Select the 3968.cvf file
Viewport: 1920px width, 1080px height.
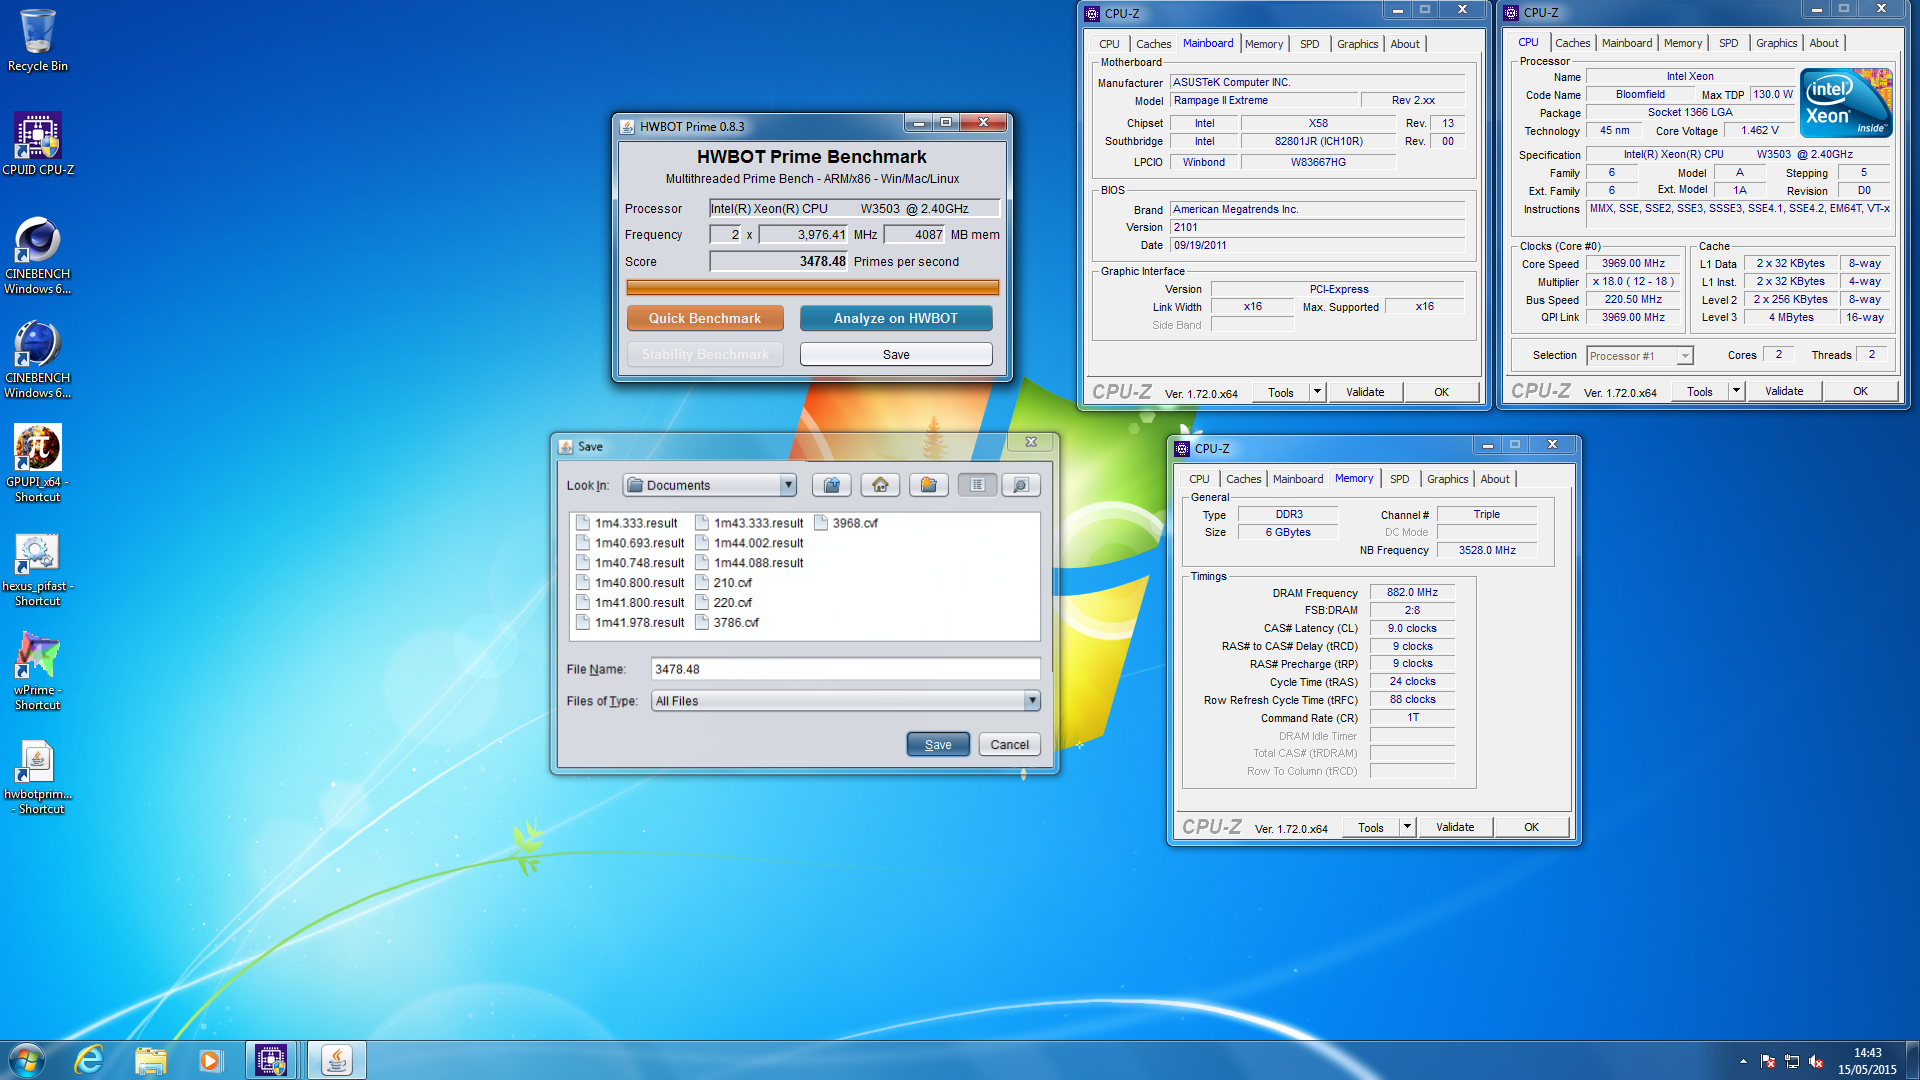846,523
